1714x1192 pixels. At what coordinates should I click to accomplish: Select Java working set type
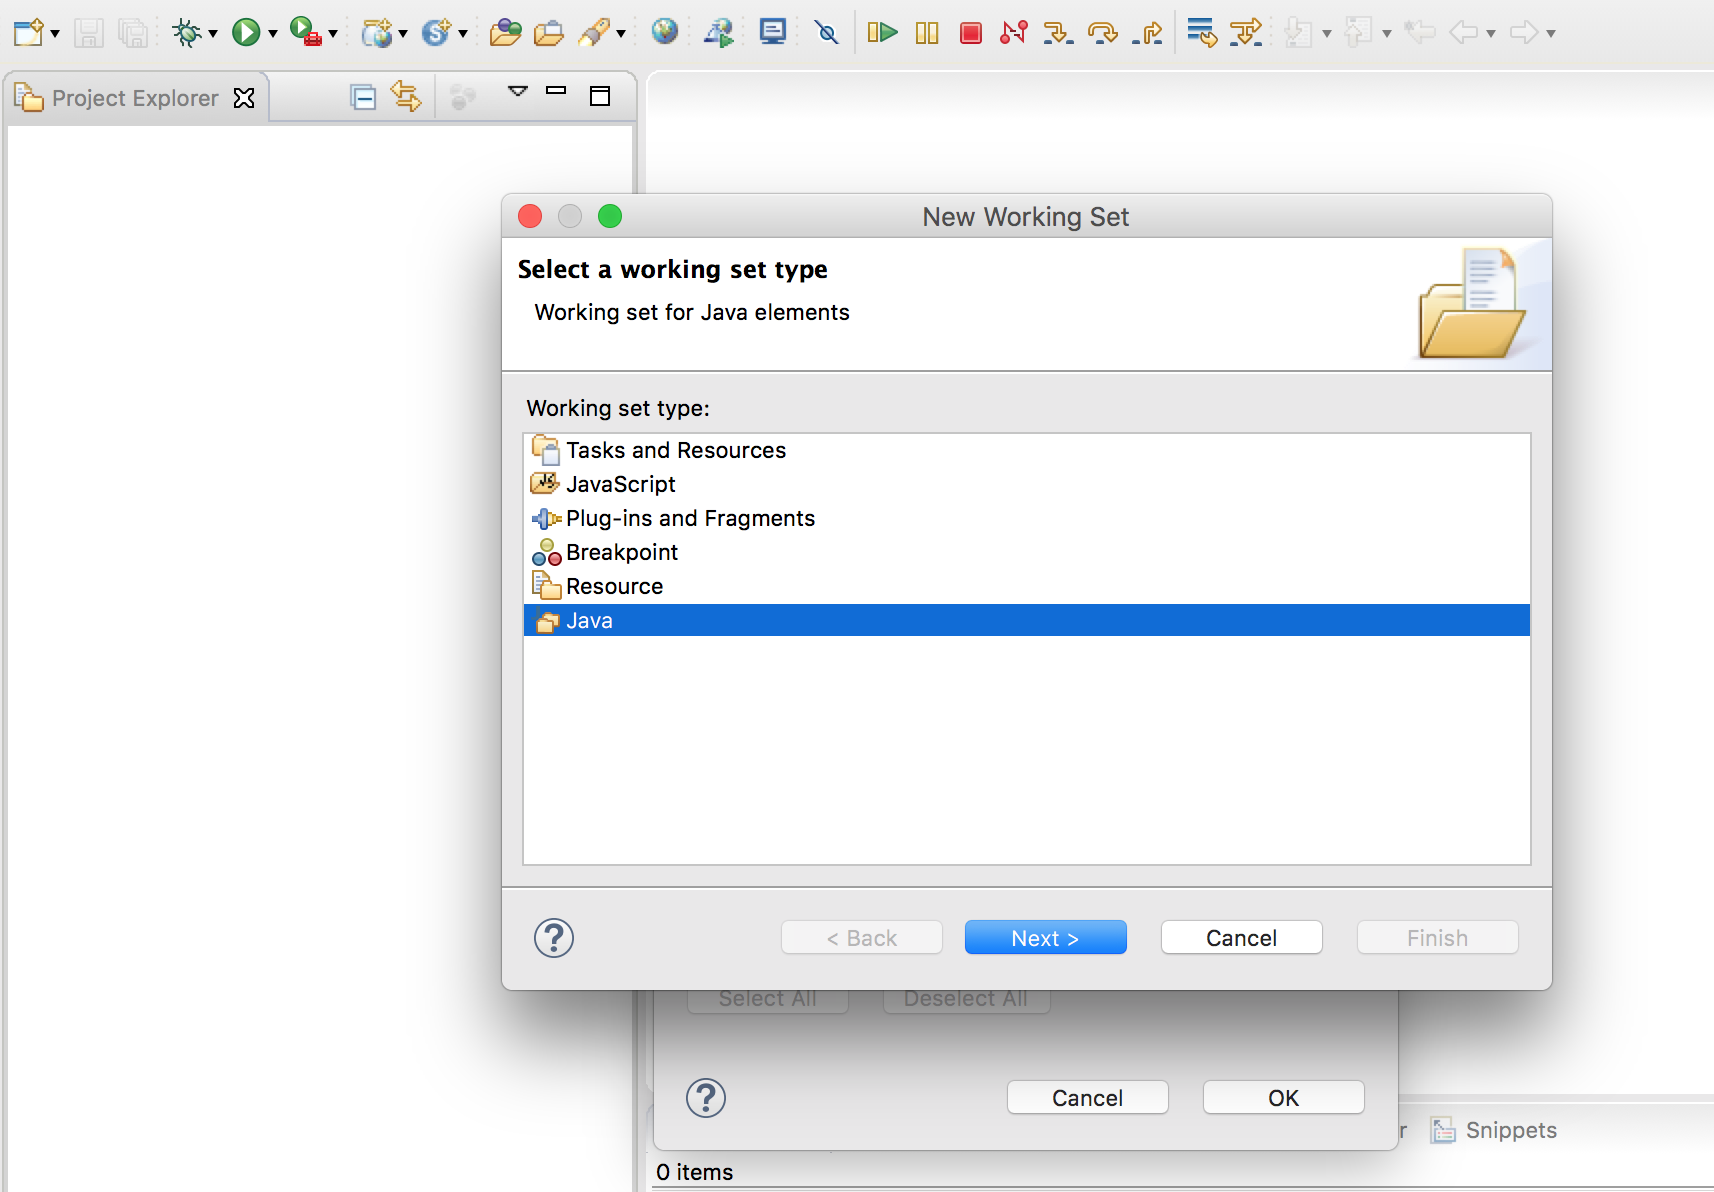[1027, 620]
